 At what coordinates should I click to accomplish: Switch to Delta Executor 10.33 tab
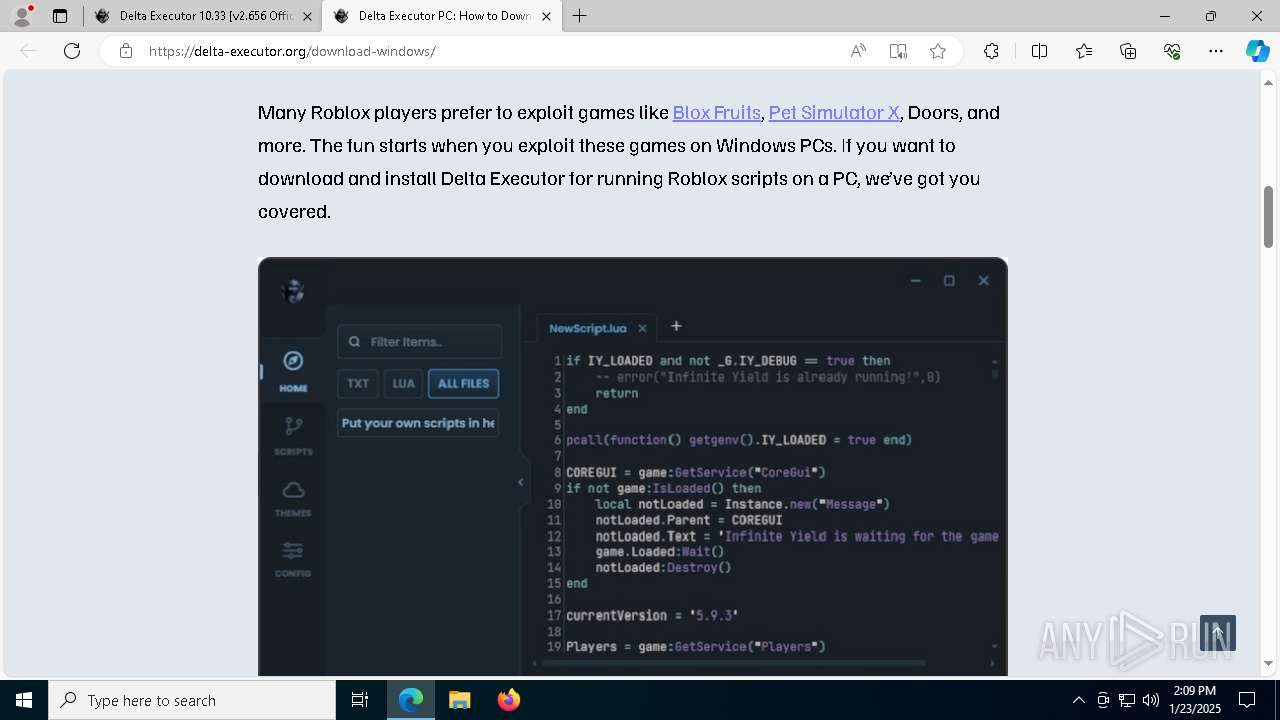pos(202,16)
